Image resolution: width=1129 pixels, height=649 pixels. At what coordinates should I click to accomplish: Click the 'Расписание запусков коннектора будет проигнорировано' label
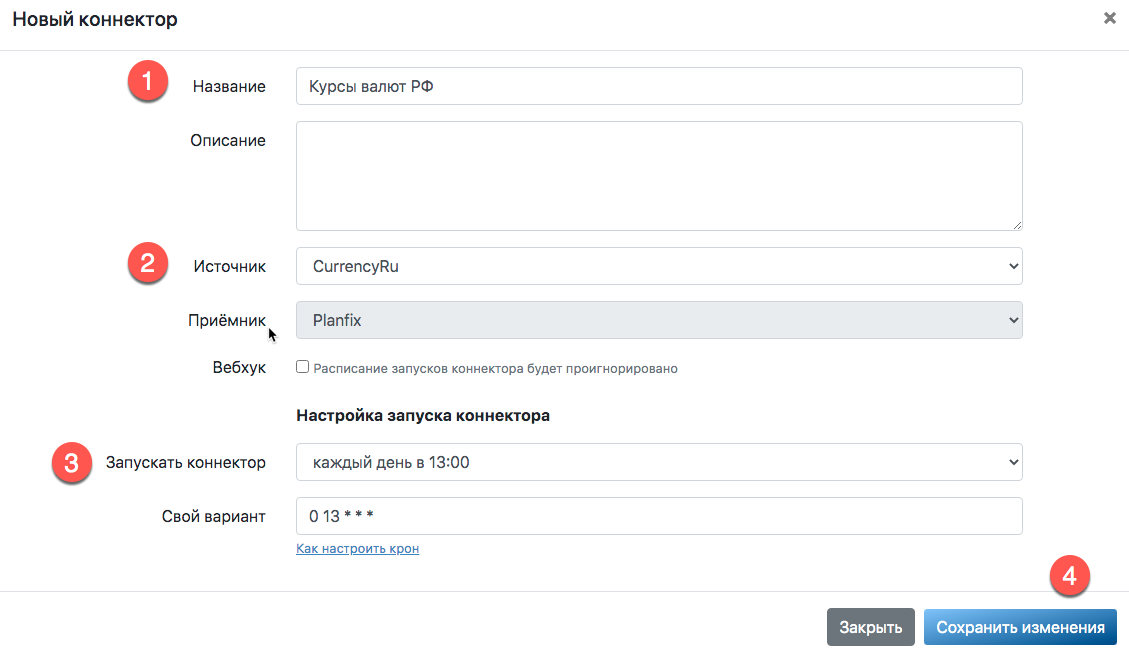495,368
